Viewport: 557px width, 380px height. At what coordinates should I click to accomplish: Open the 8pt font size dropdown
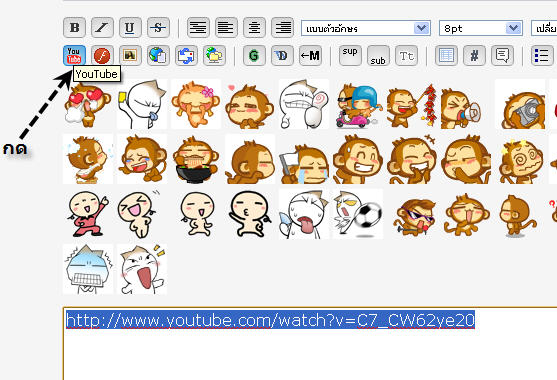pyautogui.click(x=481, y=28)
